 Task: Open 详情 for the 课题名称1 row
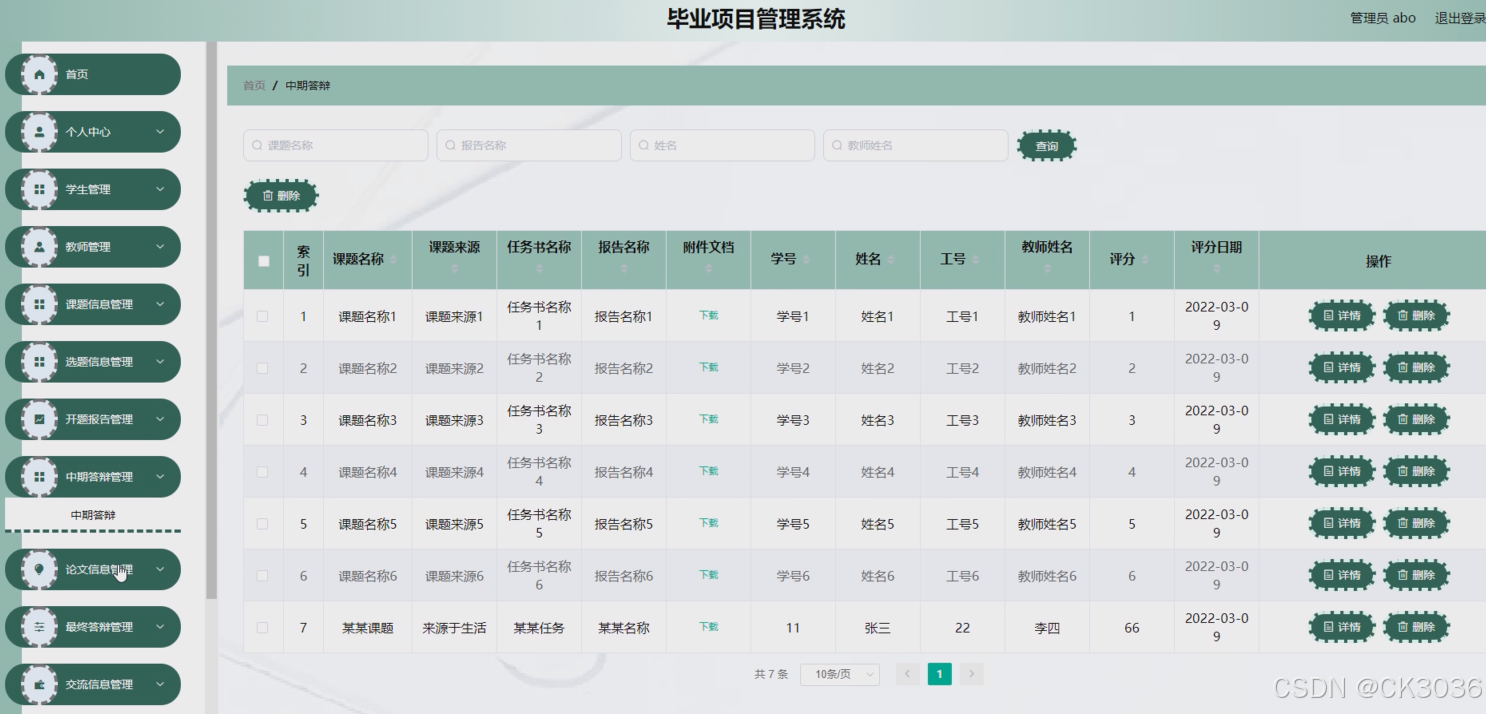point(1342,316)
